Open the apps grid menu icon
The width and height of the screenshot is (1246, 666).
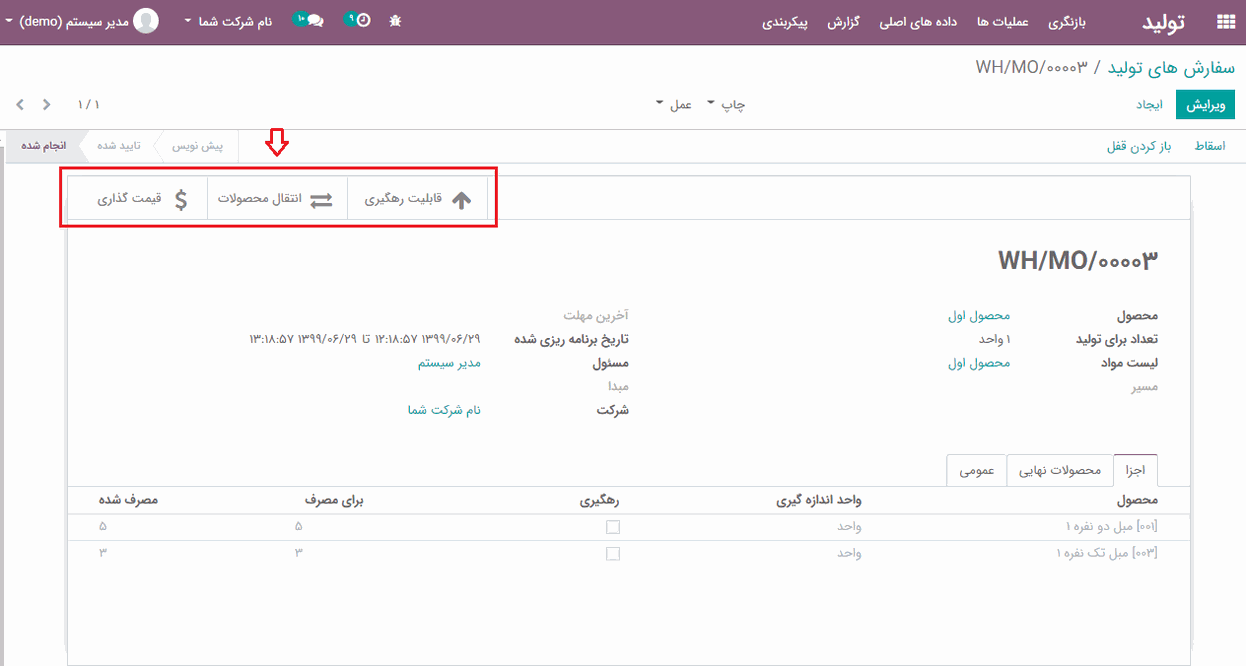pyautogui.click(x=1225, y=22)
